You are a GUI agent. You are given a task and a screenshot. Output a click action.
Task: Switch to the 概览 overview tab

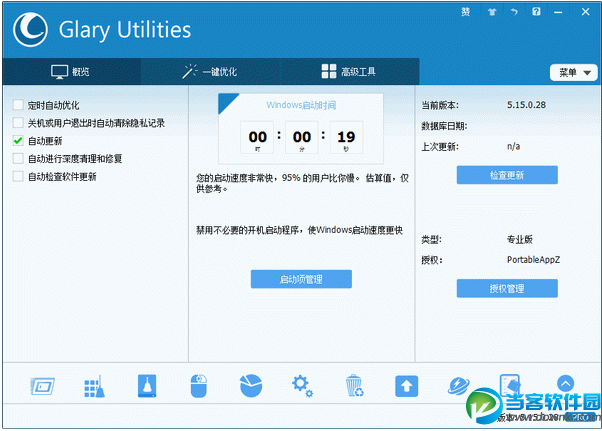point(71,71)
